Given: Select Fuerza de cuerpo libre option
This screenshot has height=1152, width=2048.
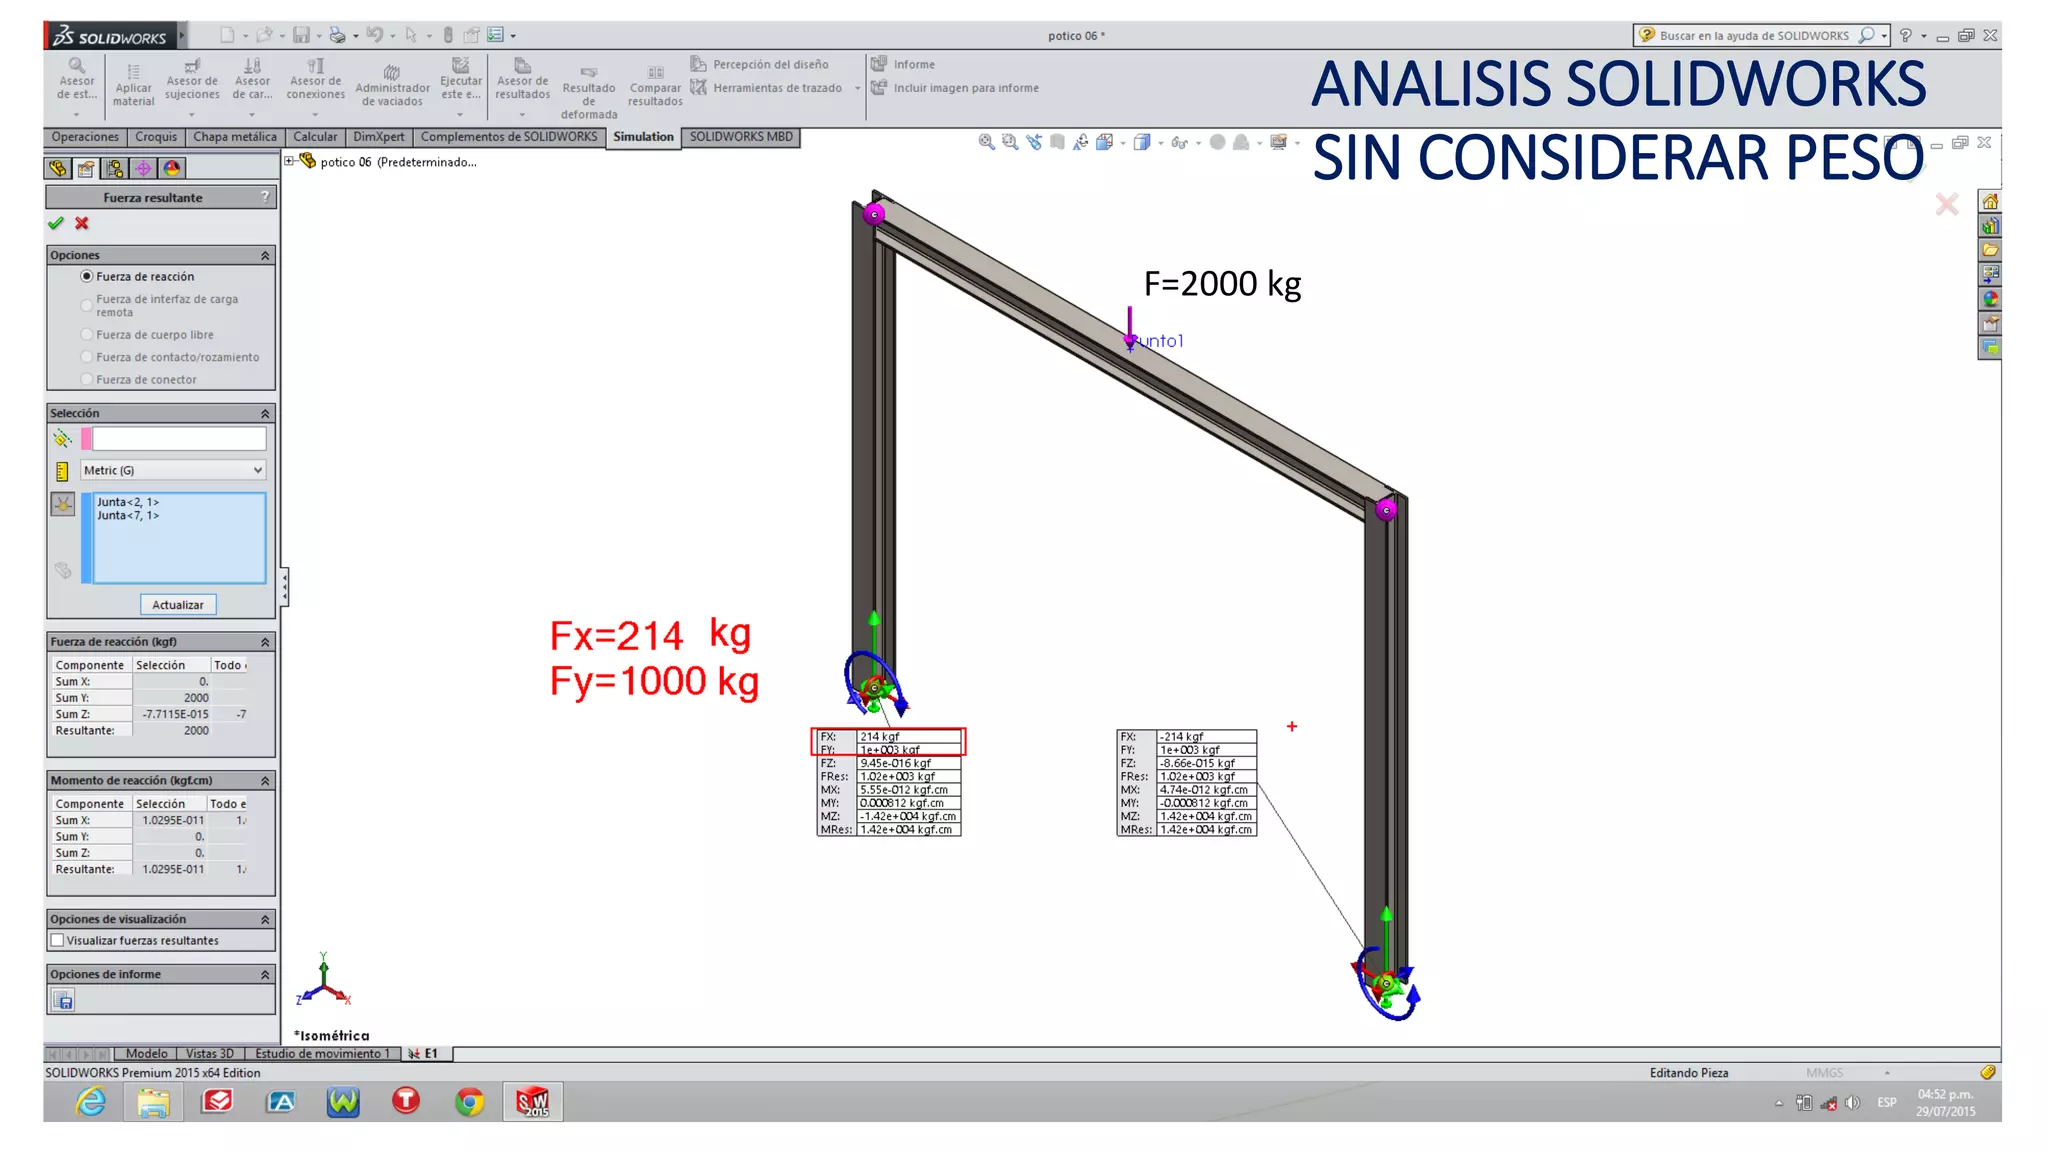Looking at the screenshot, I should tap(87, 334).
